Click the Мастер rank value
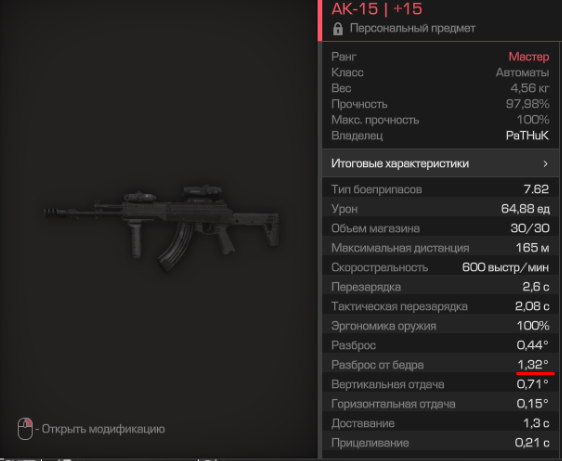Image resolution: width=562 pixels, height=461 pixels. pos(529,57)
